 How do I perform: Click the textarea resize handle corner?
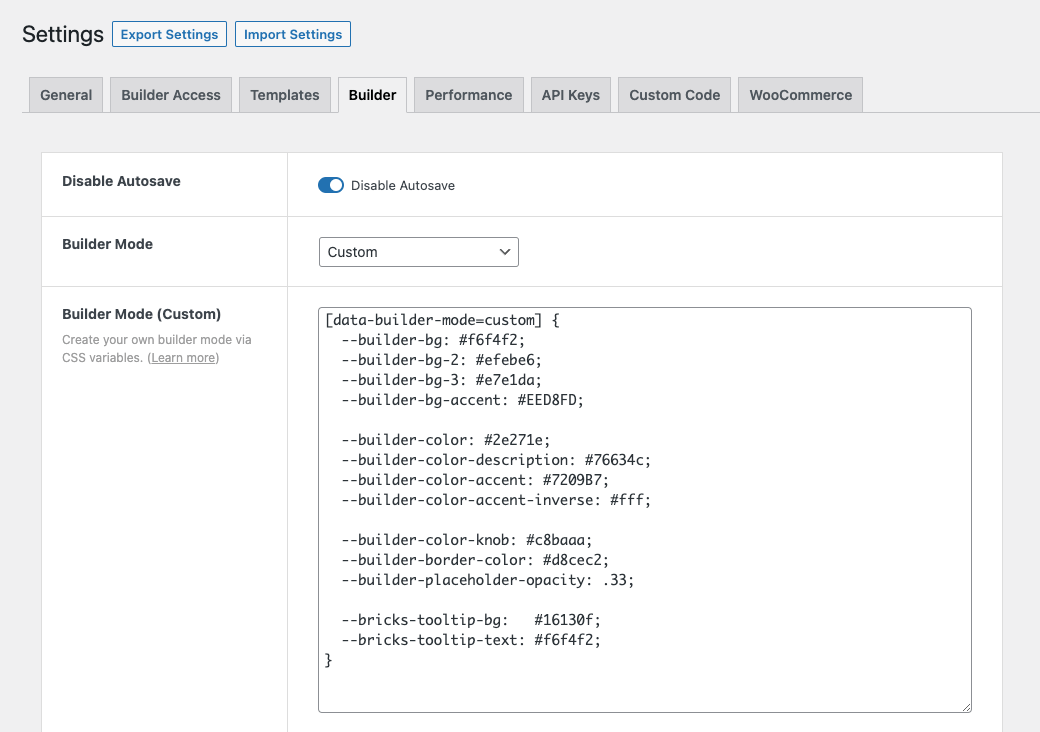tap(966, 707)
